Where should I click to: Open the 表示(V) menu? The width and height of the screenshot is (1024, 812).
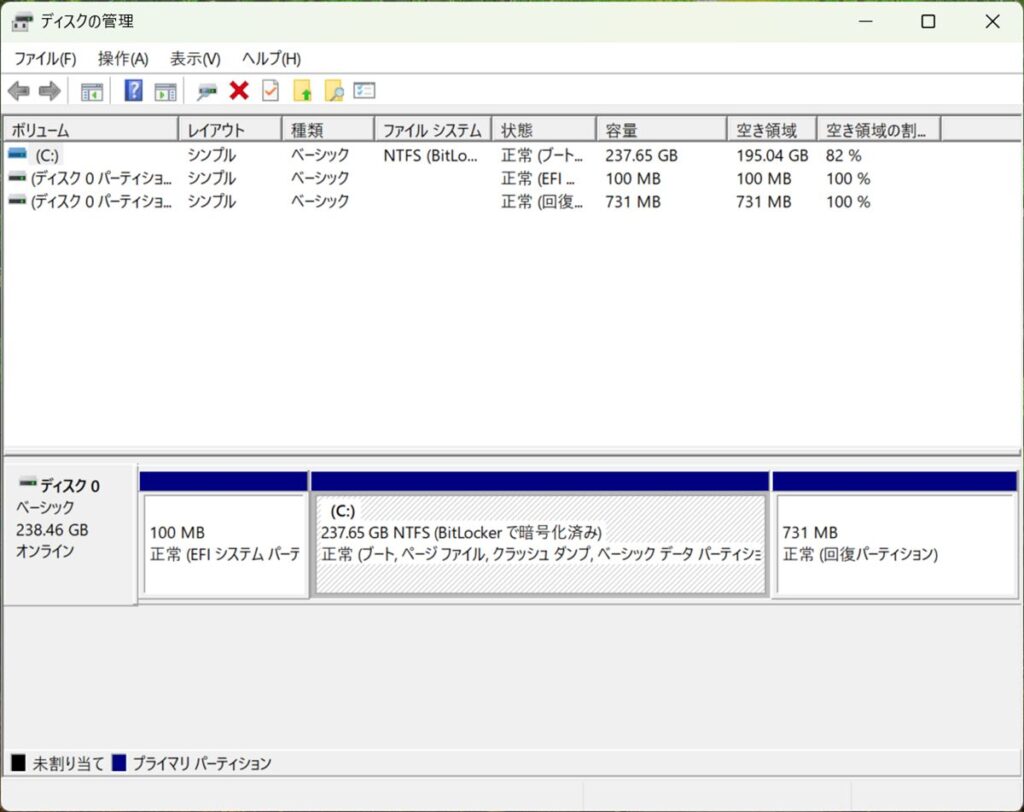[195, 59]
